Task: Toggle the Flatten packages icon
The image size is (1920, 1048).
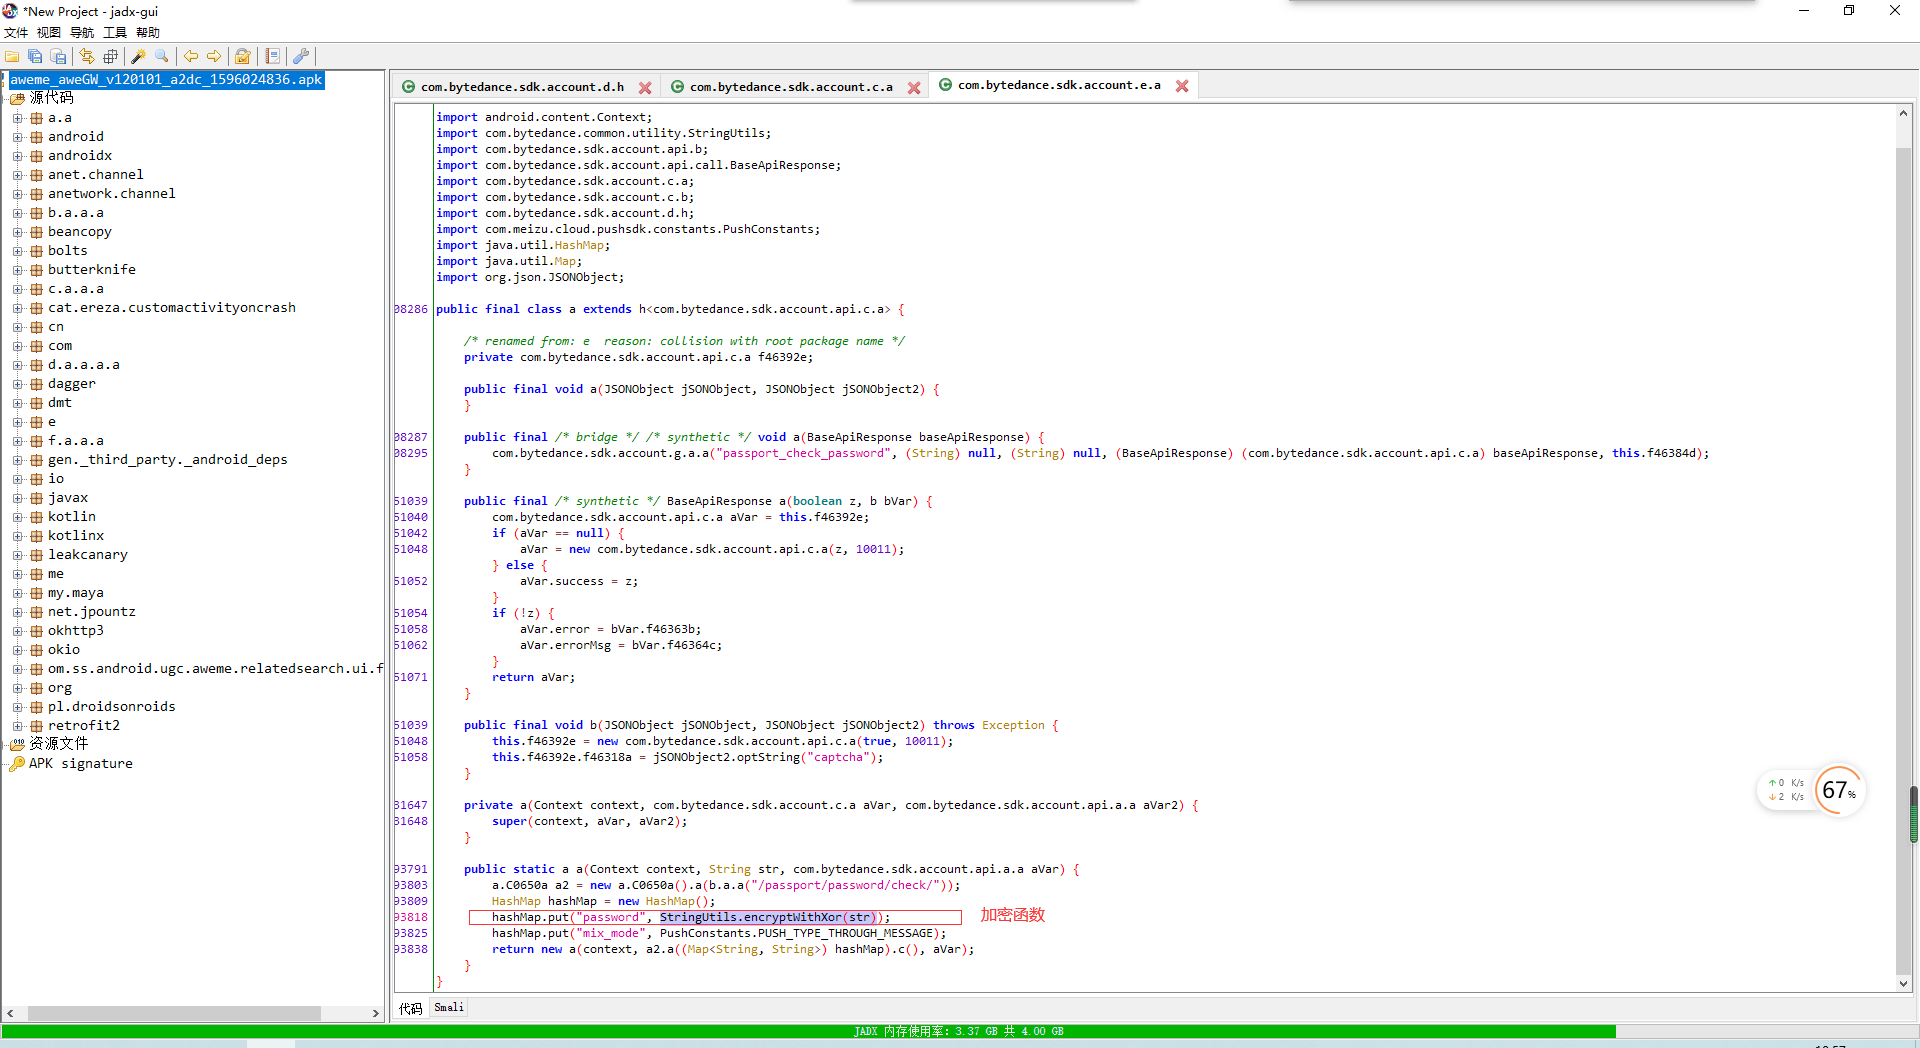Action: tap(110, 57)
